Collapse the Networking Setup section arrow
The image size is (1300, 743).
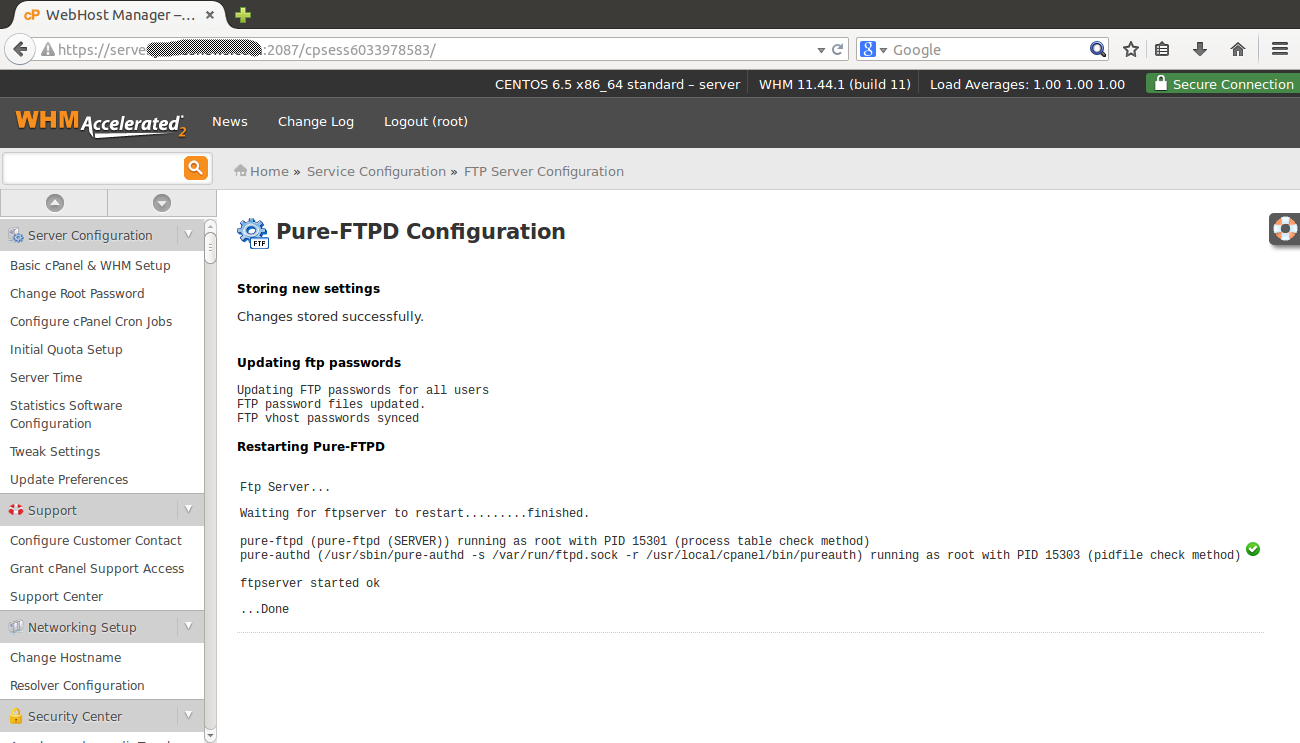[188, 627]
